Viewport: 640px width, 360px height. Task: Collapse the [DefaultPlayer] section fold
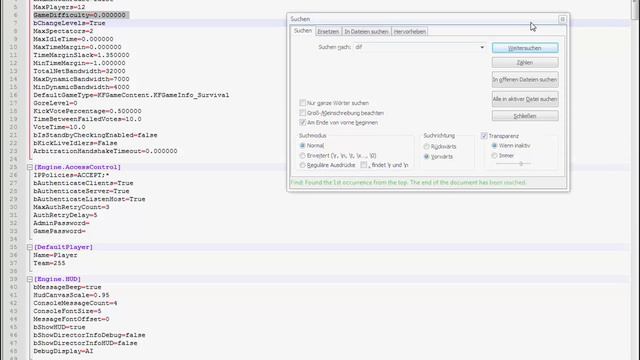(x=30, y=247)
